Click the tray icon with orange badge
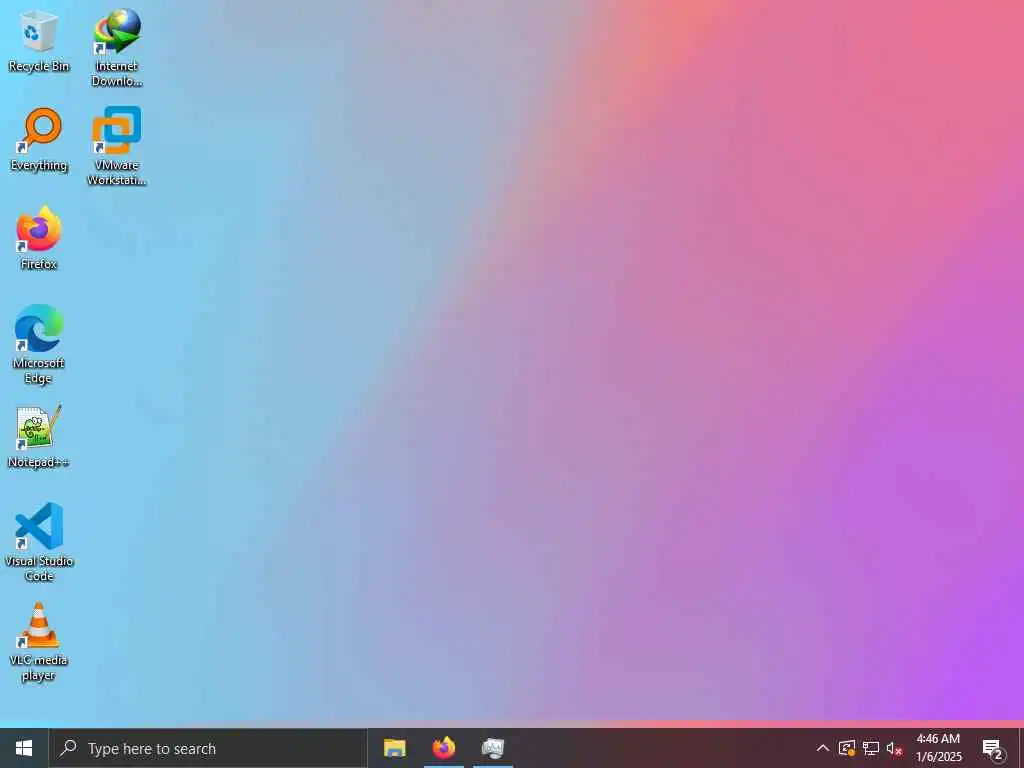Screen dimensions: 1024x768 [847, 748]
